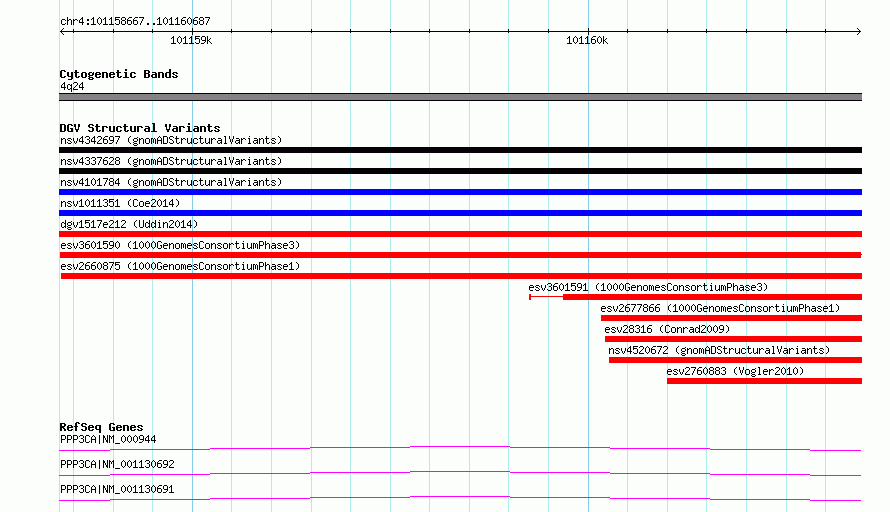Screen dimensions: 890x512
Task: Click the 101159k ruler tick label
Action: point(191,40)
